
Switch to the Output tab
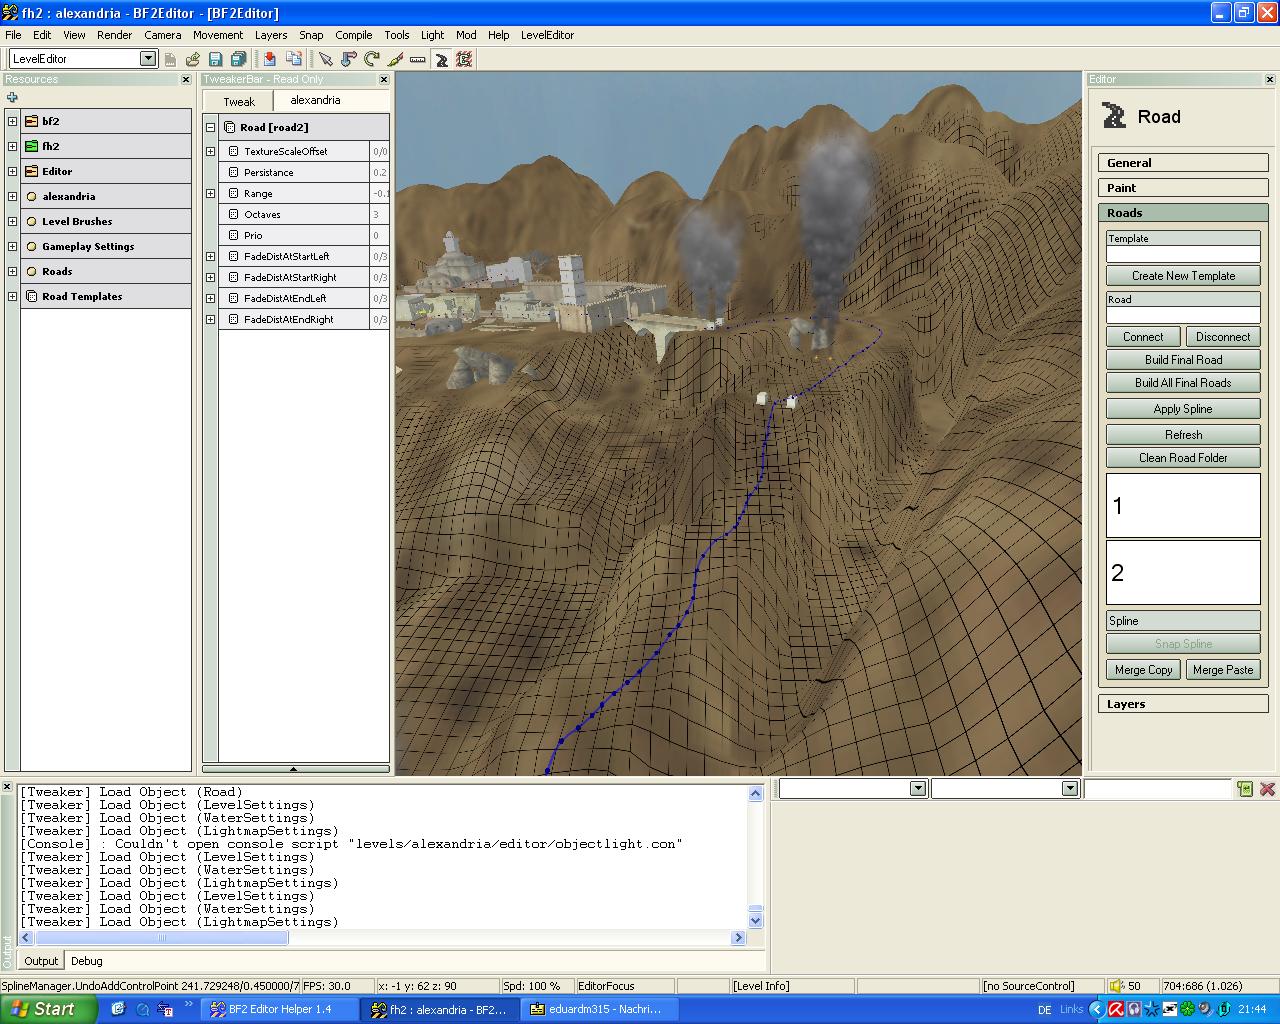coord(41,961)
